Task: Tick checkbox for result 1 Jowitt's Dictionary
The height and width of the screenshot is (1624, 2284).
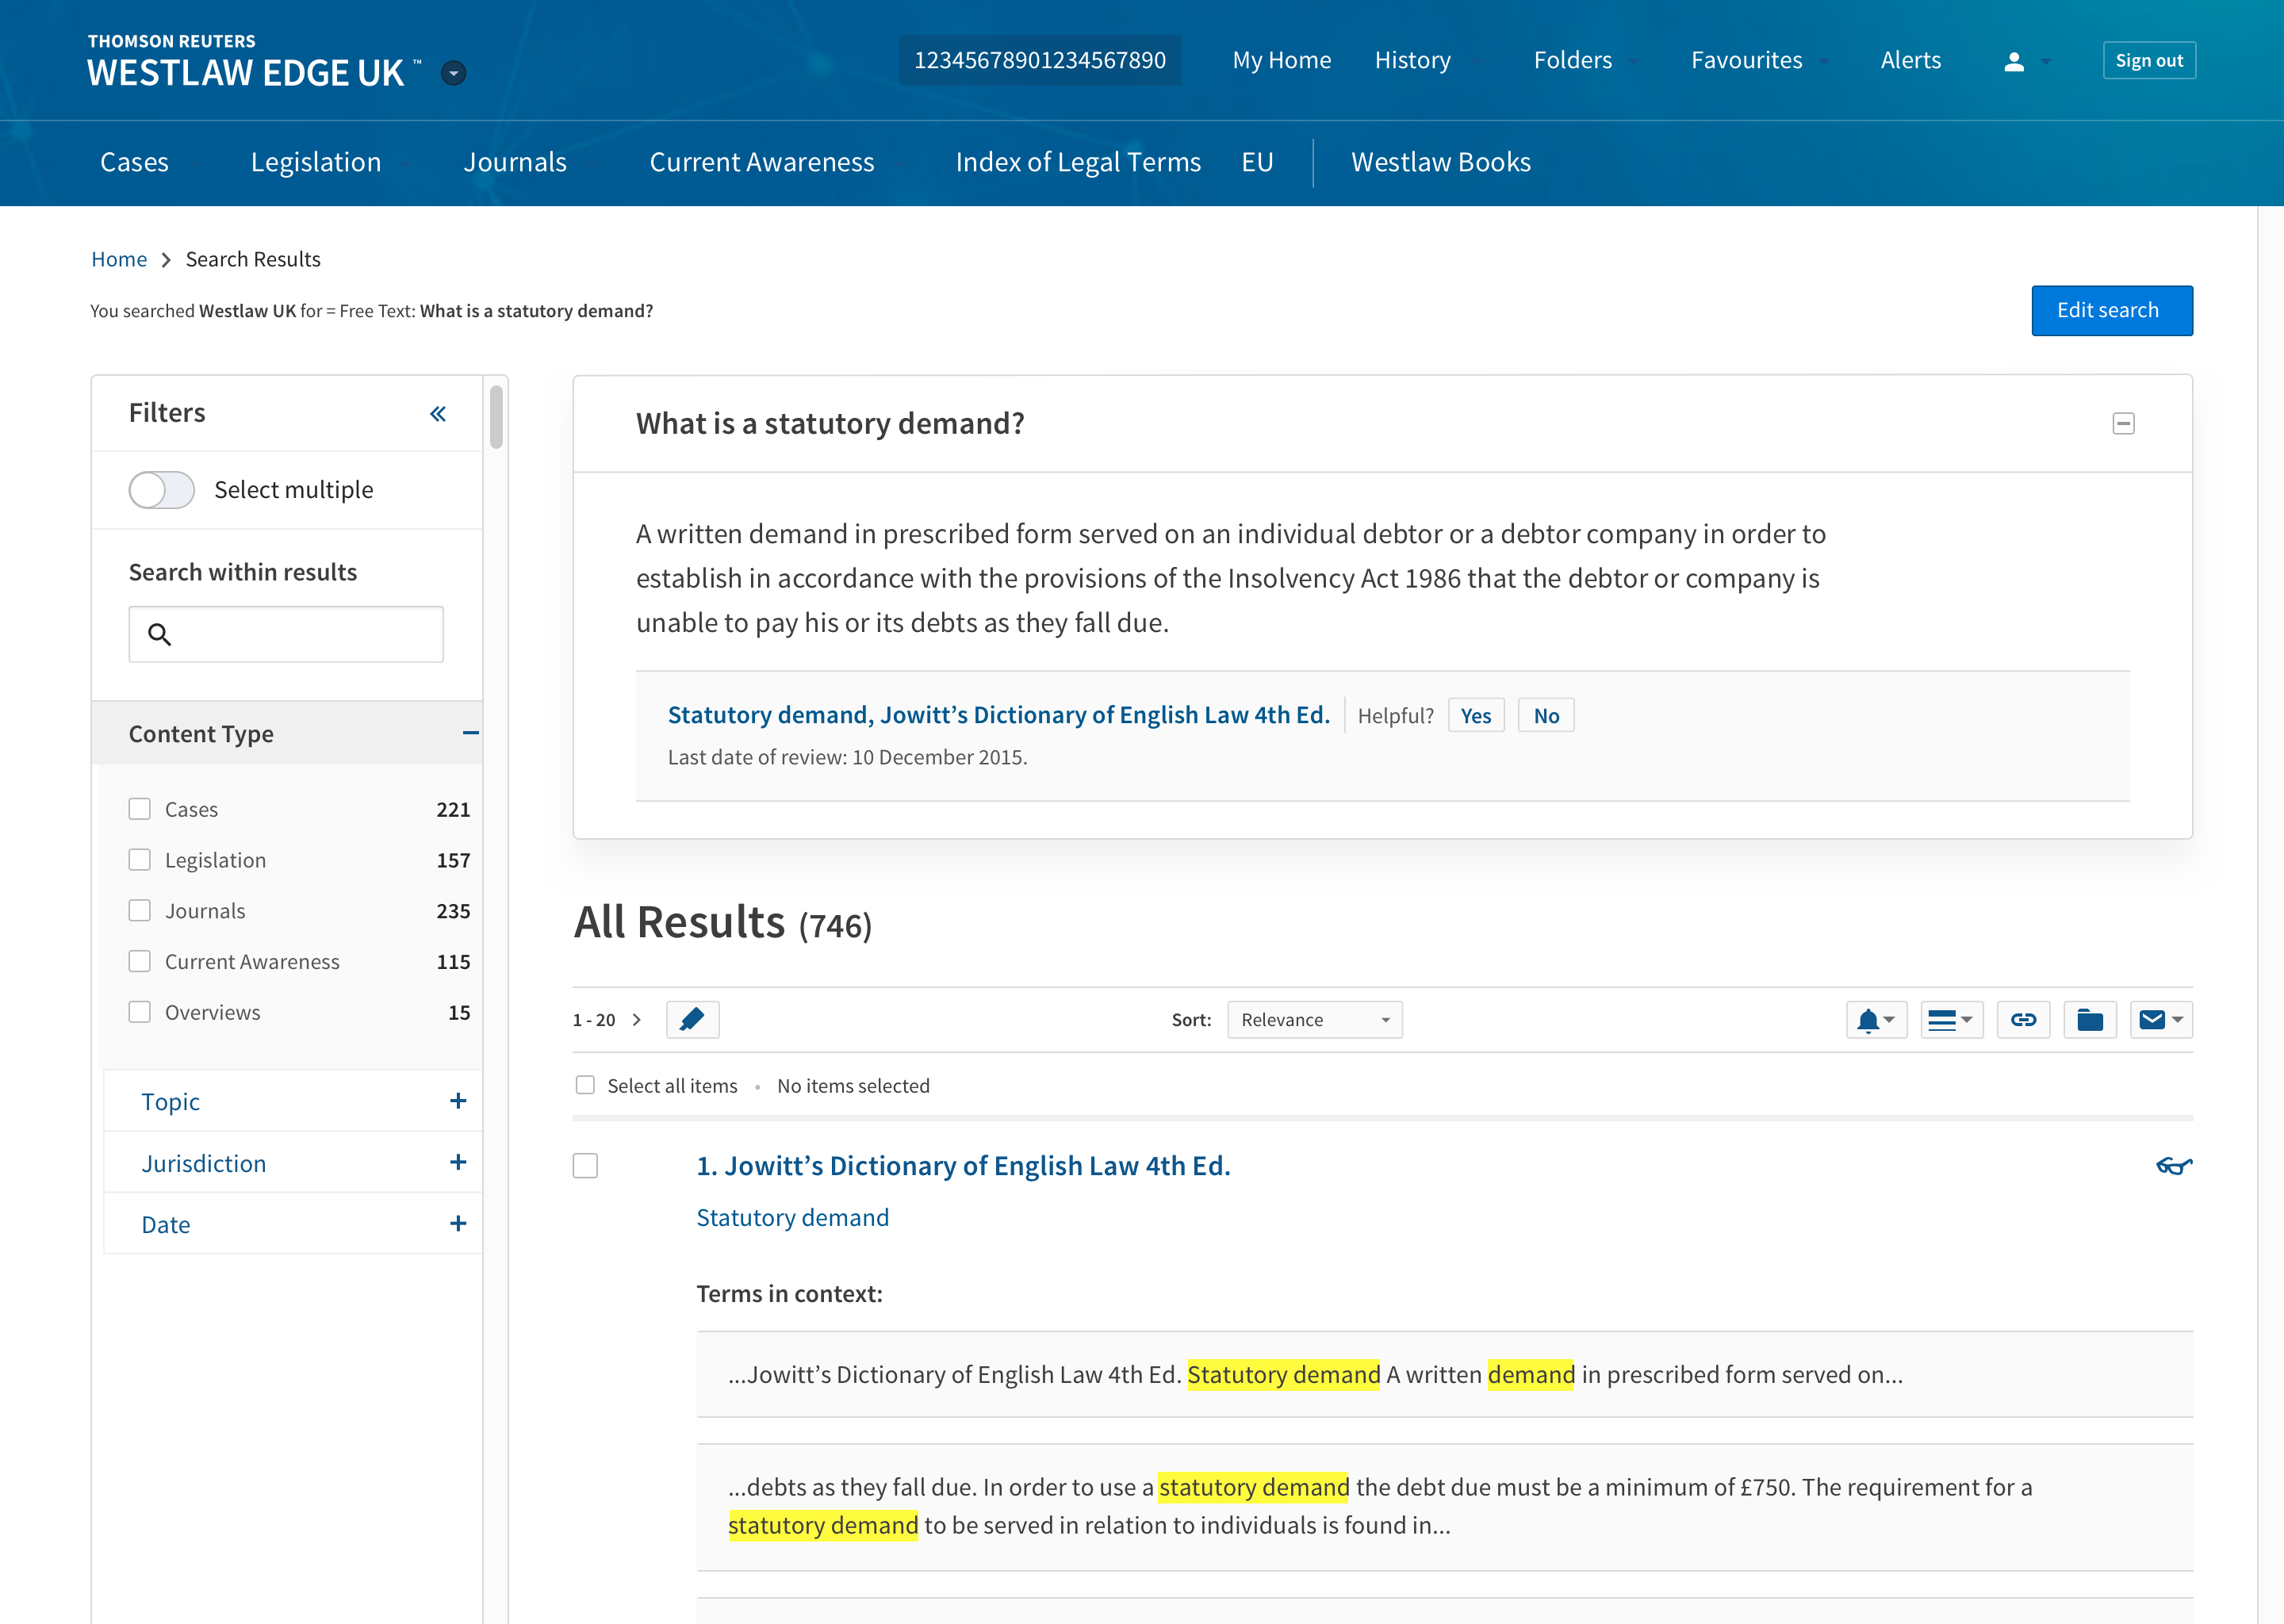Action: (x=585, y=1166)
